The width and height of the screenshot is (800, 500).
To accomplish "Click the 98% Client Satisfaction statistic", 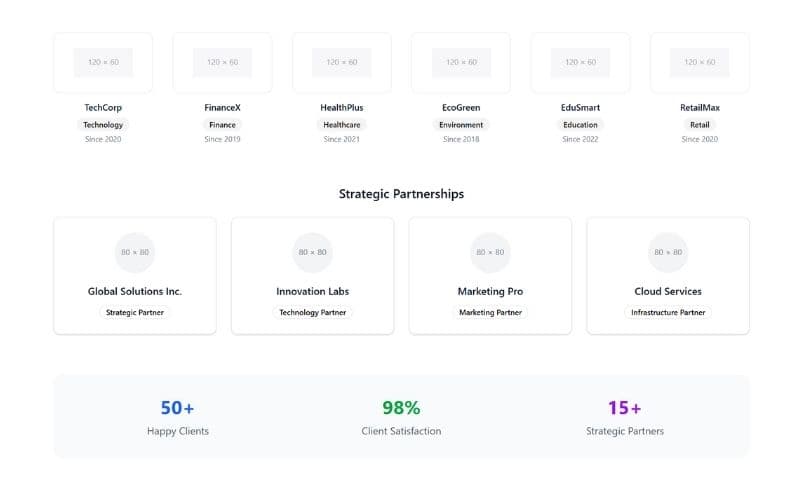I will click(401, 408).
